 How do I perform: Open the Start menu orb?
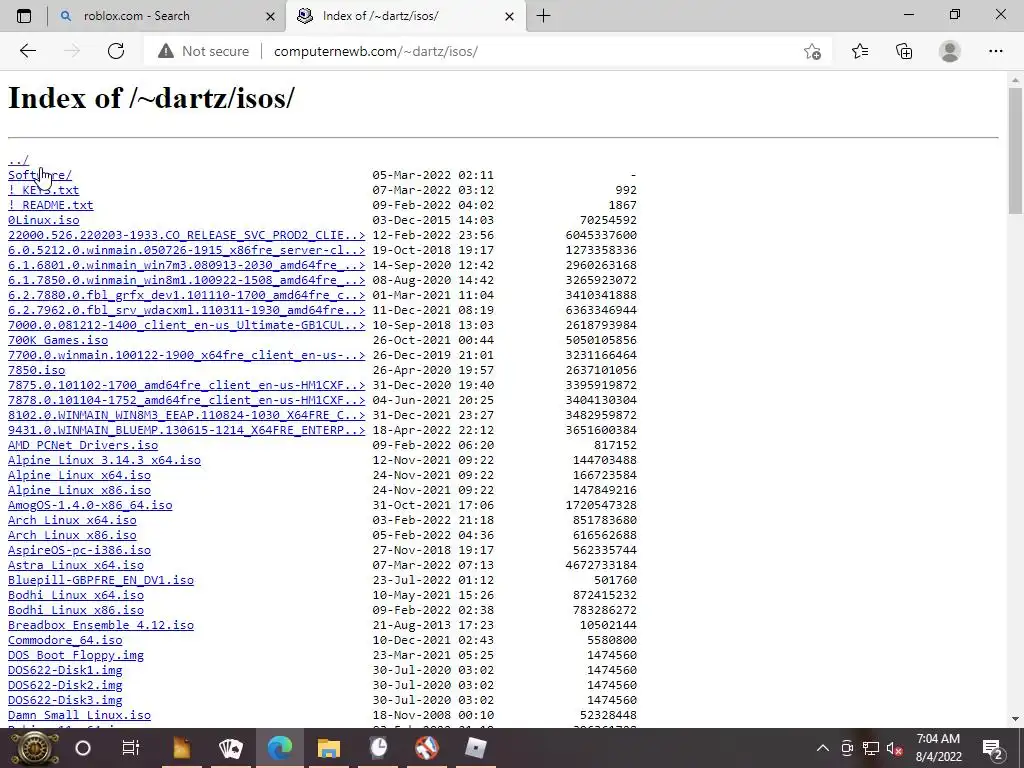[x=35, y=748]
